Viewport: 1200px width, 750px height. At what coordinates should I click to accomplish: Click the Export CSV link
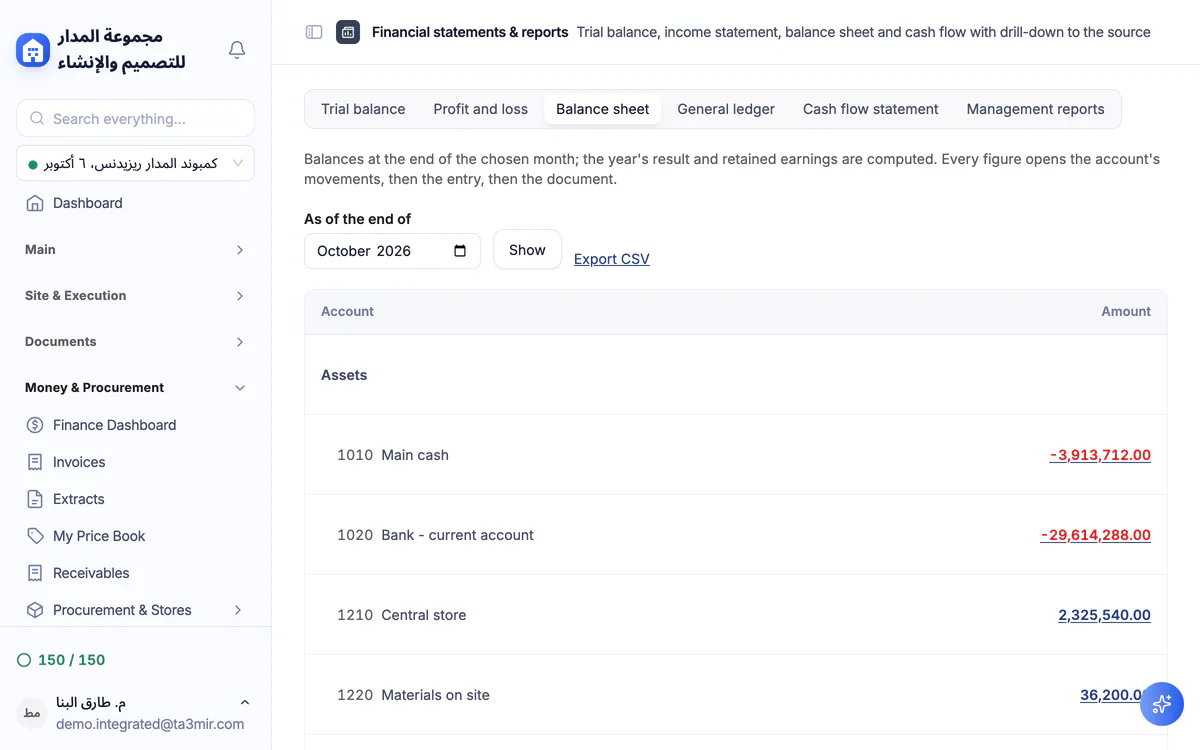(x=611, y=259)
